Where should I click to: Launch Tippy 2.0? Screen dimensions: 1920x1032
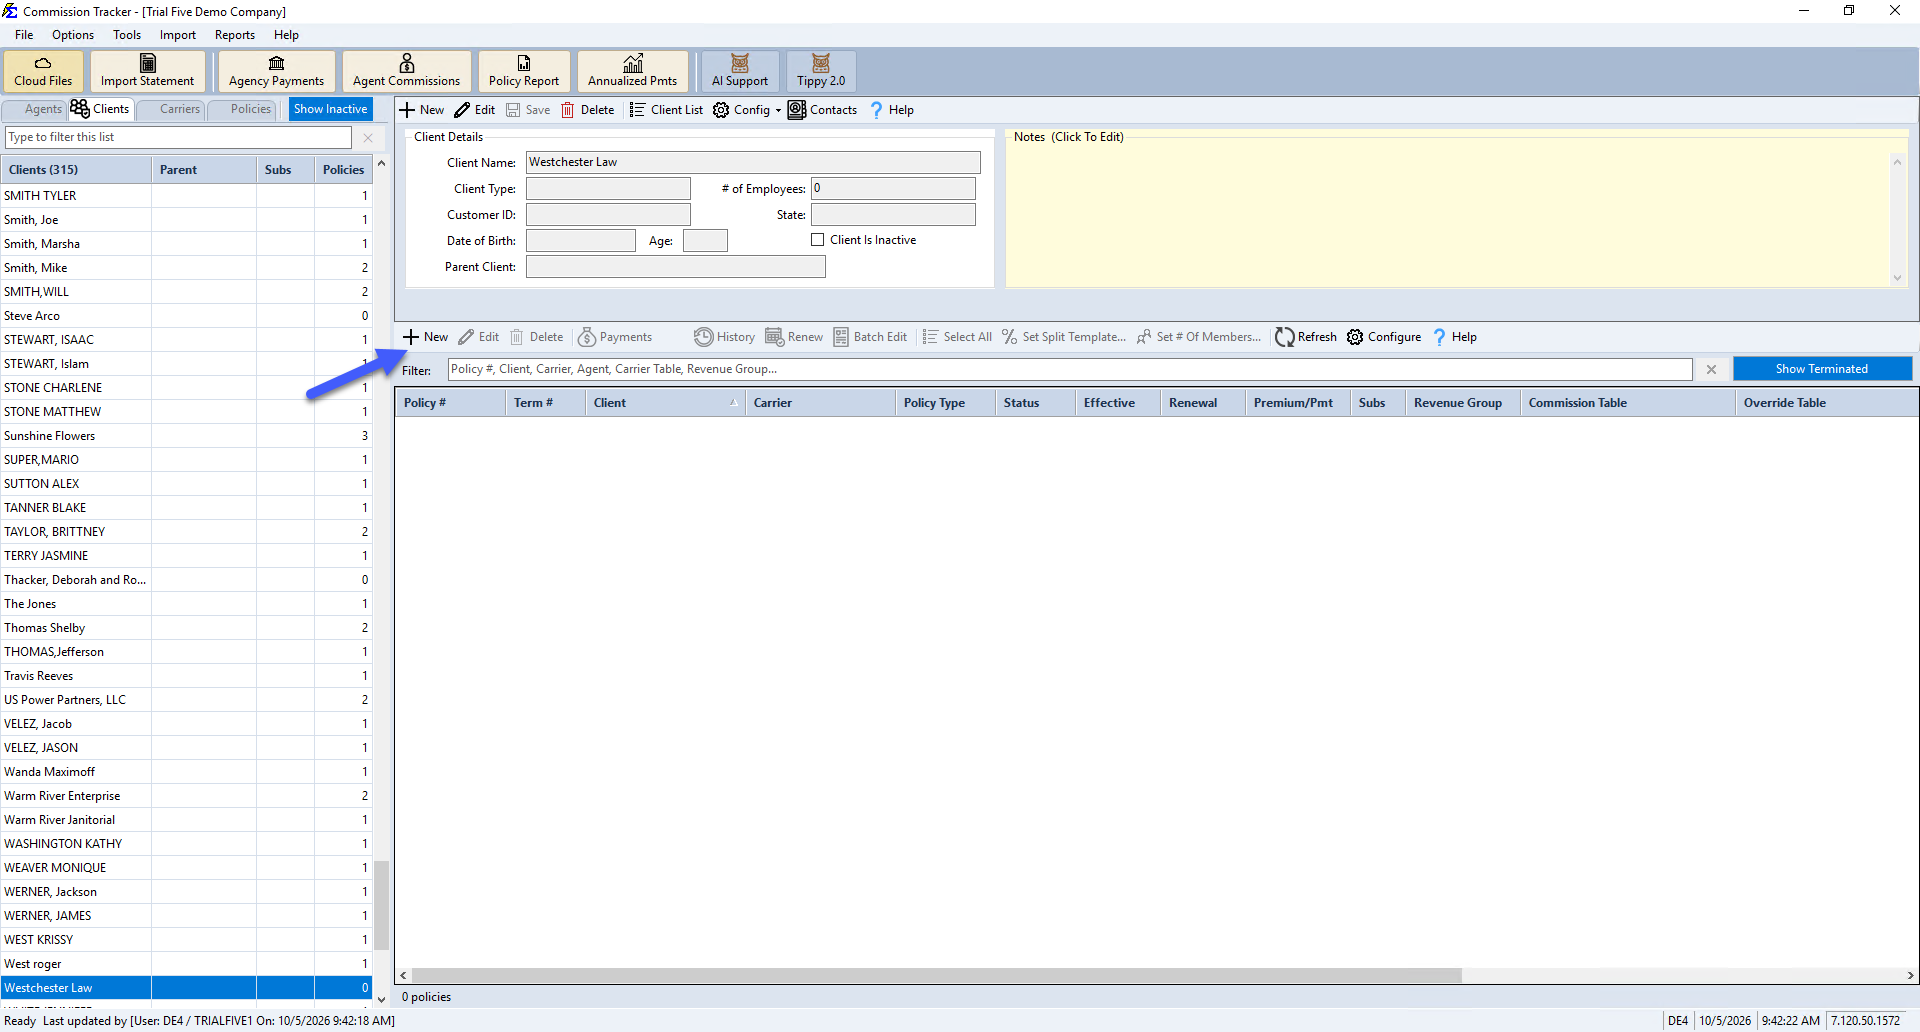(x=821, y=71)
